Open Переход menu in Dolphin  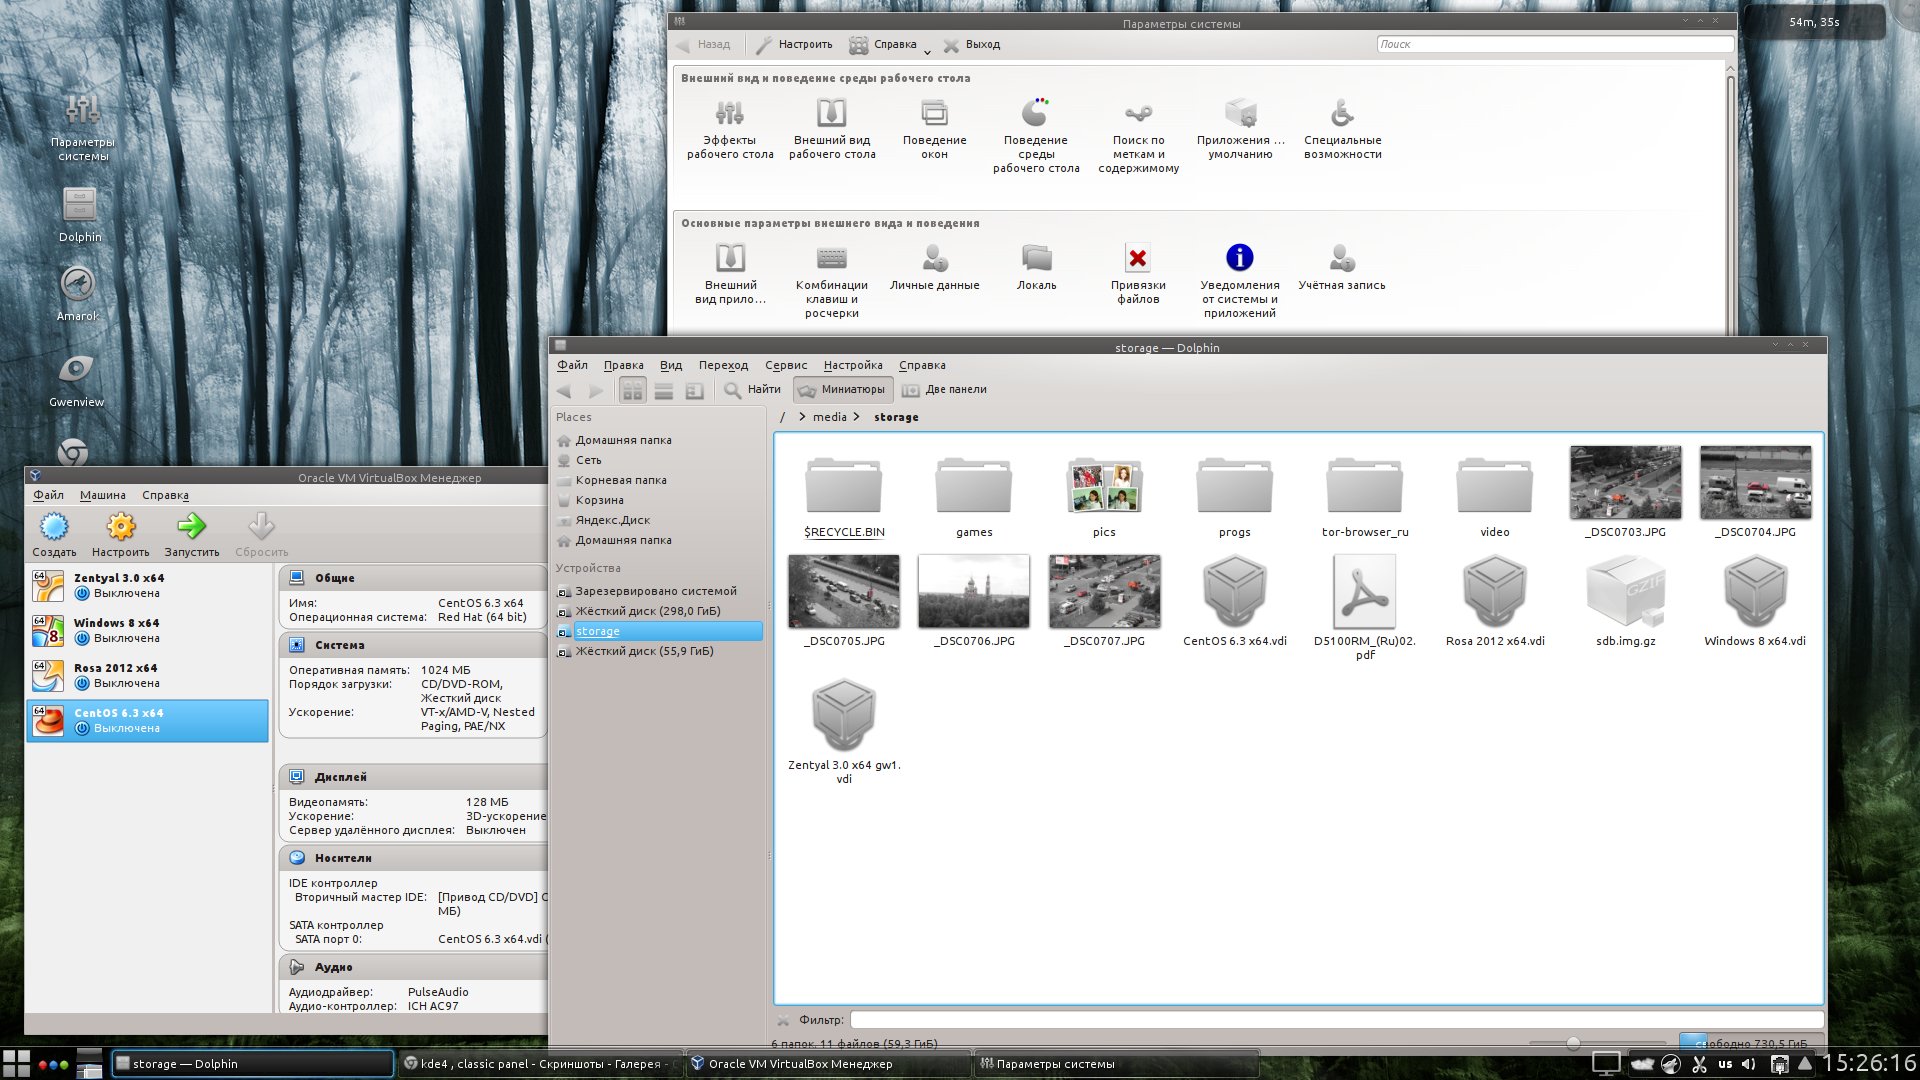[723, 365]
